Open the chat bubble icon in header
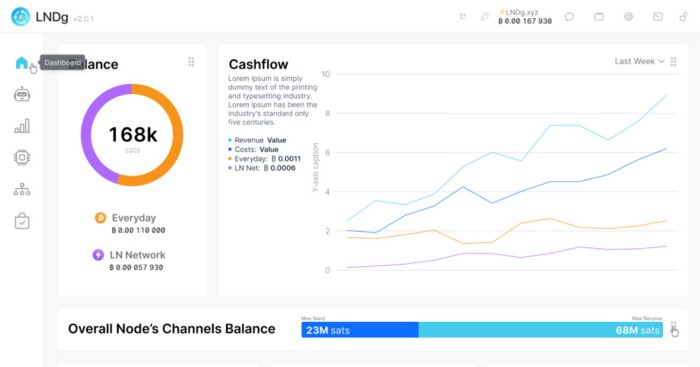The image size is (700, 367). [569, 17]
